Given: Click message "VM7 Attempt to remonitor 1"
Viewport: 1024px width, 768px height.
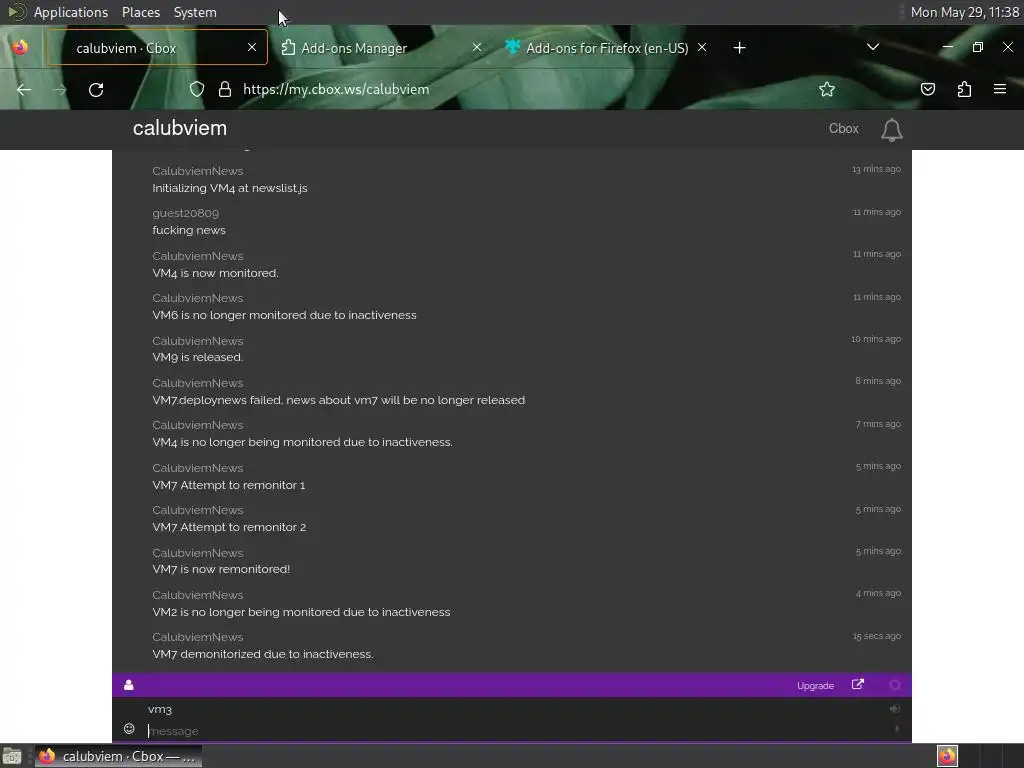Looking at the screenshot, I should pyautogui.click(x=229, y=485).
